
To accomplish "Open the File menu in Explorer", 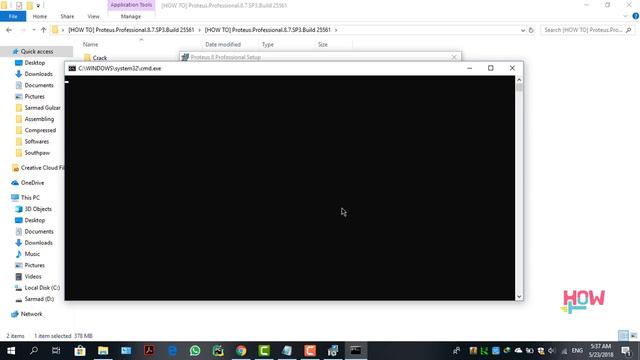I will [x=13, y=16].
